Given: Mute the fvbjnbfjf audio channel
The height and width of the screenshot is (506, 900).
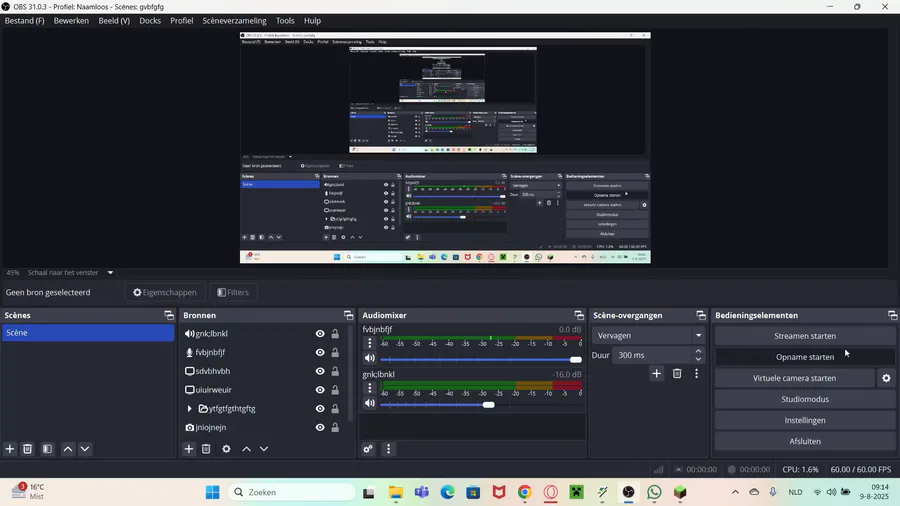Looking at the screenshot, I should (370, 358).
